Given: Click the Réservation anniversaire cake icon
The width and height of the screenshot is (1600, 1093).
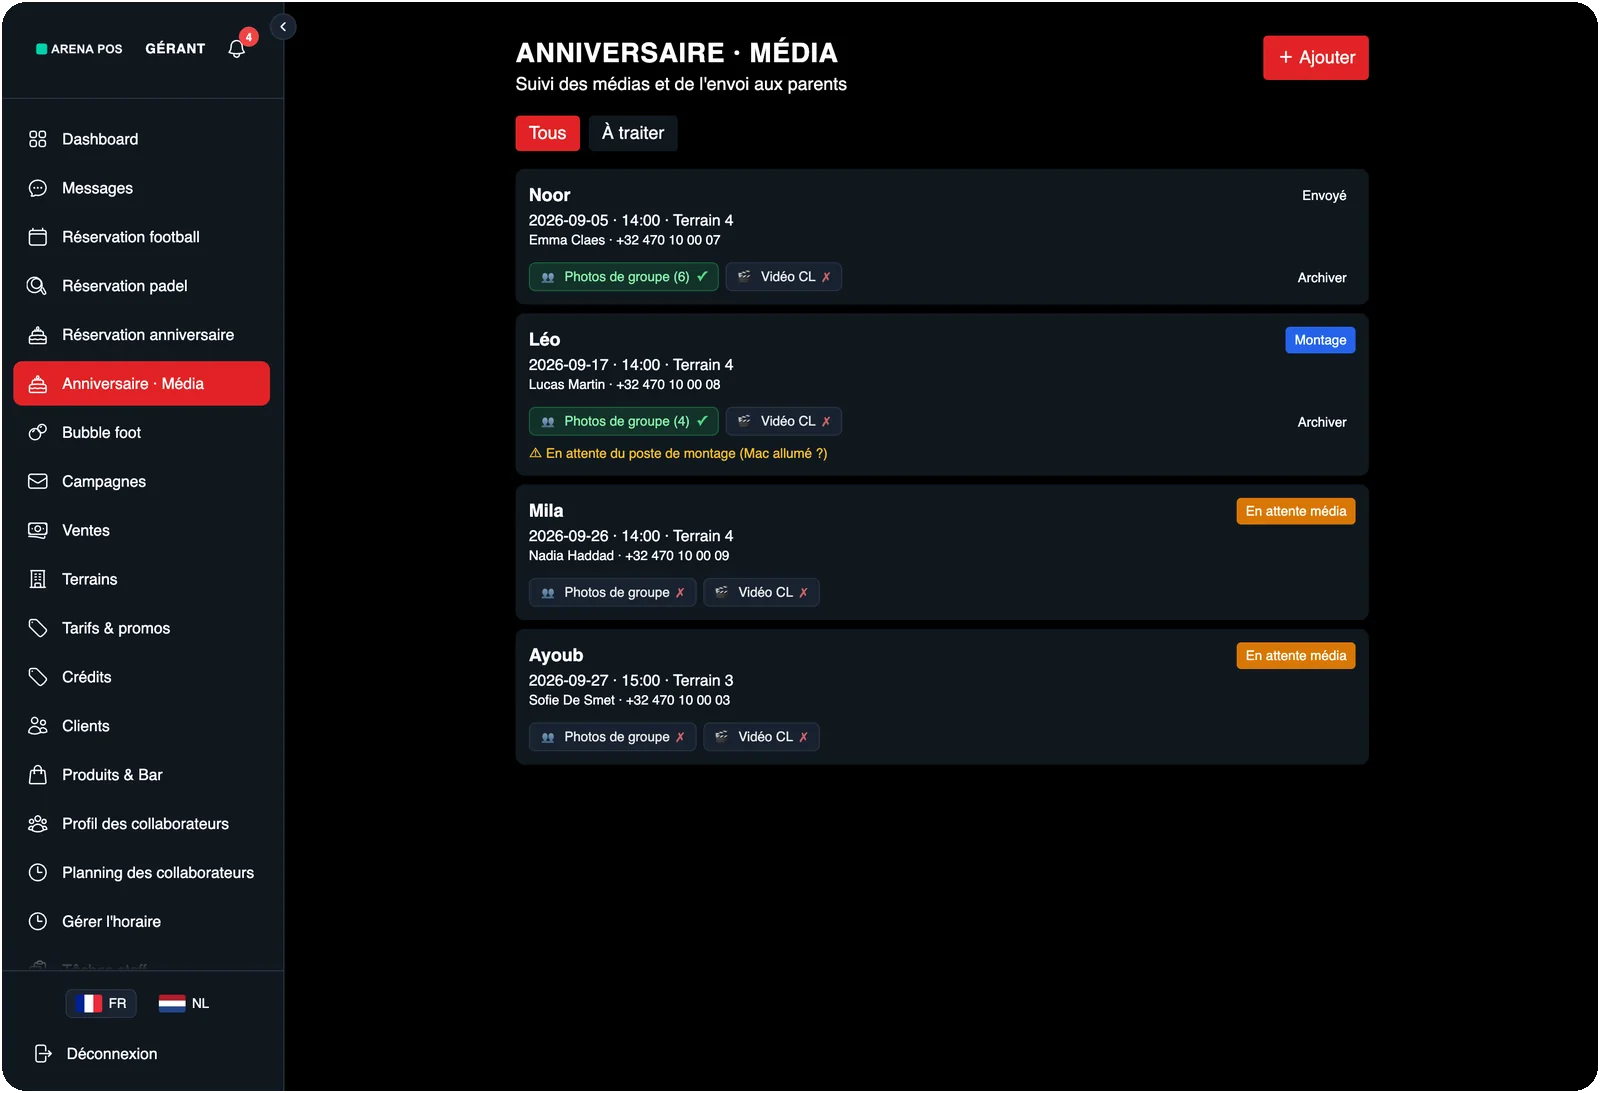Looking at the screenshot, I should click(x=38, y=335).
